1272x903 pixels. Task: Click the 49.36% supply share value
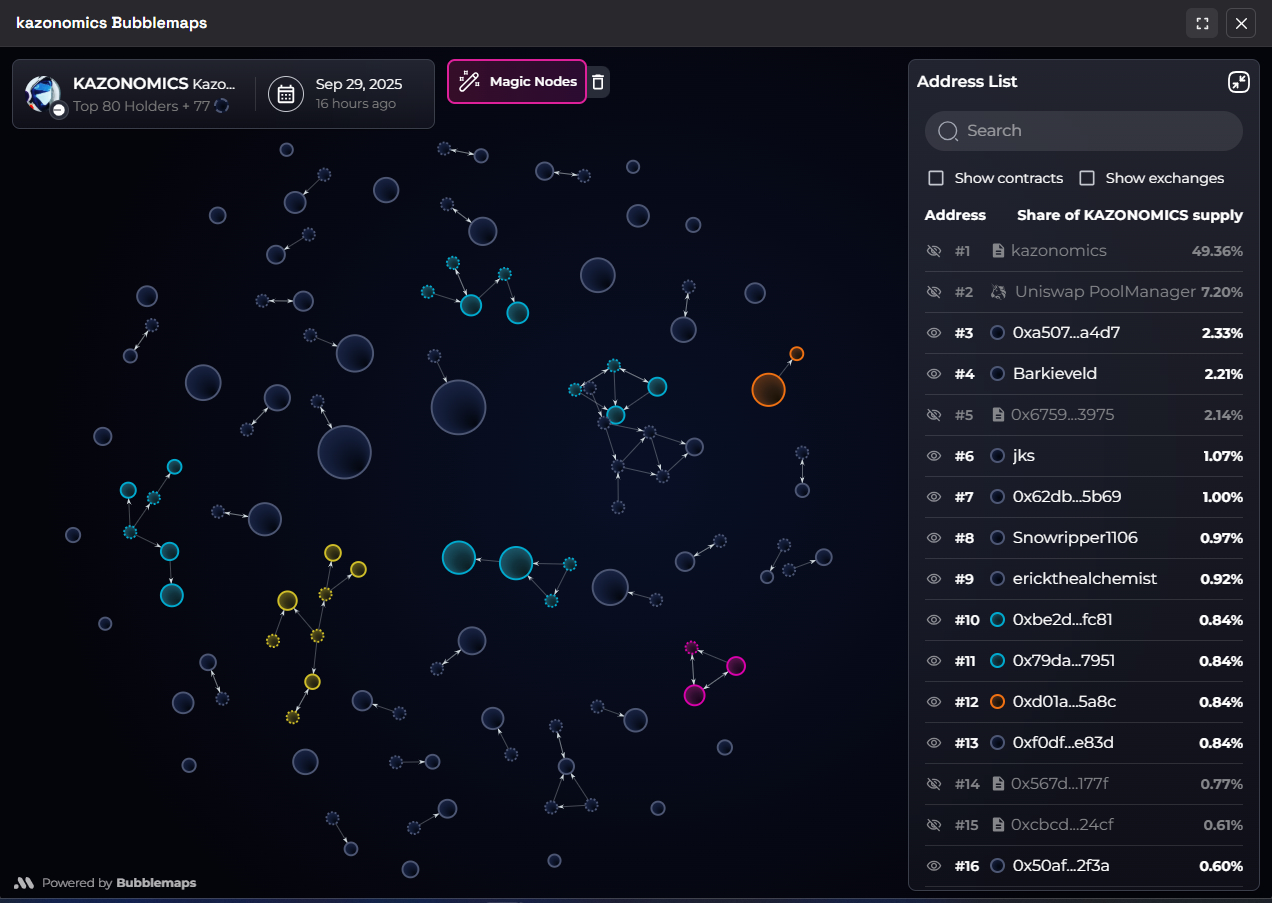(1217, 251)
